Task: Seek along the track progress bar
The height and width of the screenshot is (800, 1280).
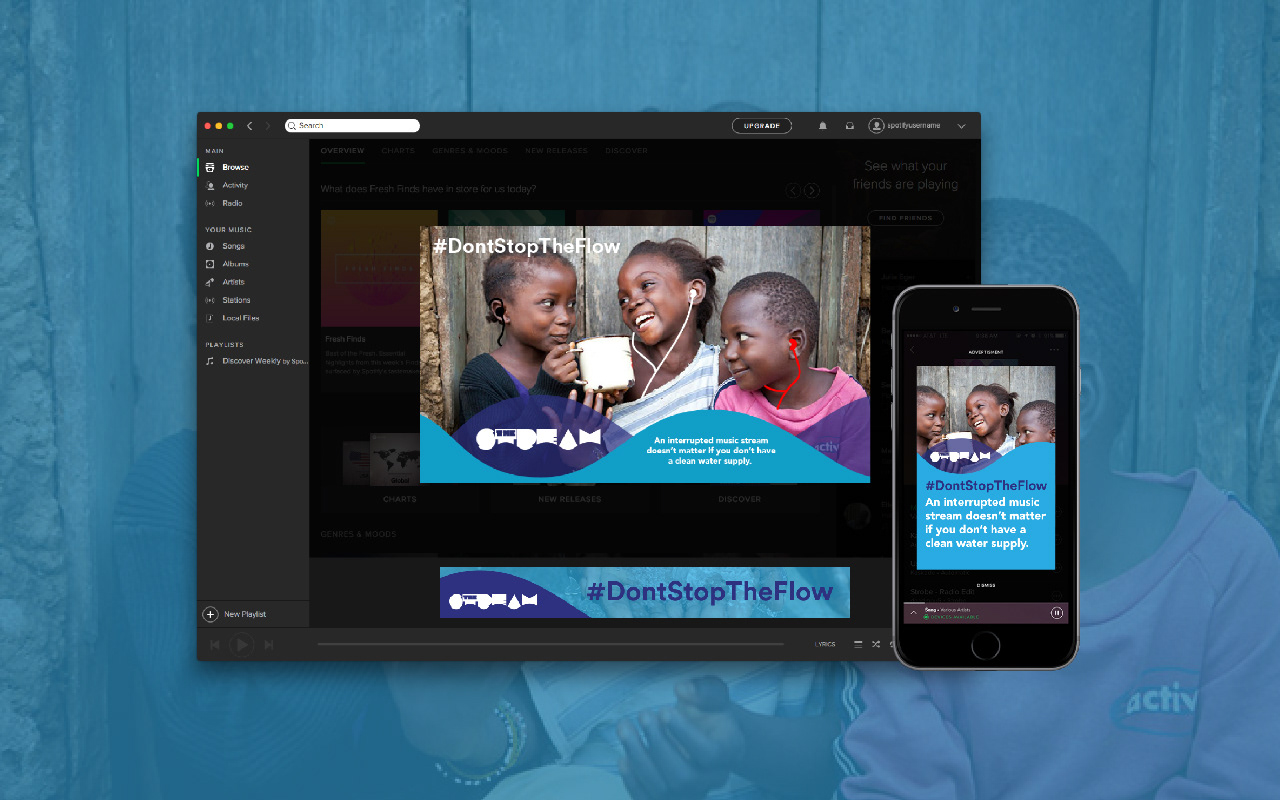Action: click(x=550, y=644)
